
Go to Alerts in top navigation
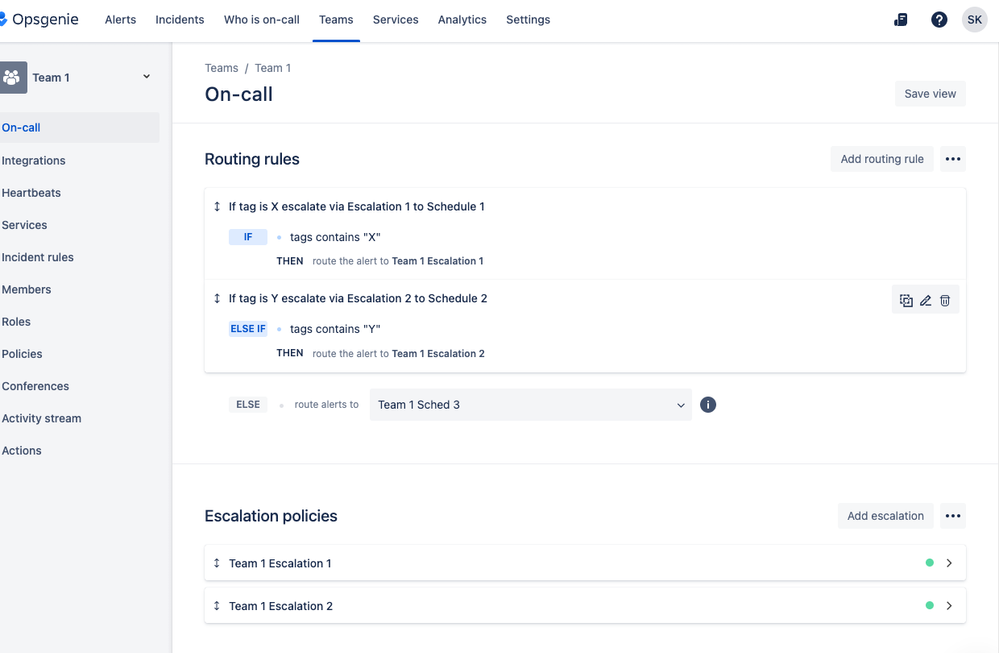click(120, 20)
